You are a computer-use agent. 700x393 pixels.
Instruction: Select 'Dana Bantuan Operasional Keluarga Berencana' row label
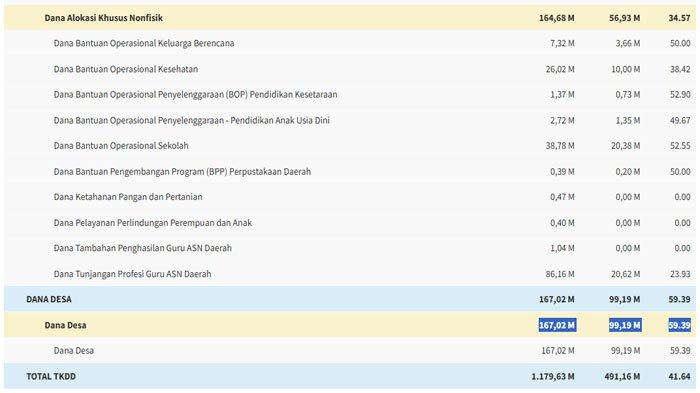tap(144, 43)
